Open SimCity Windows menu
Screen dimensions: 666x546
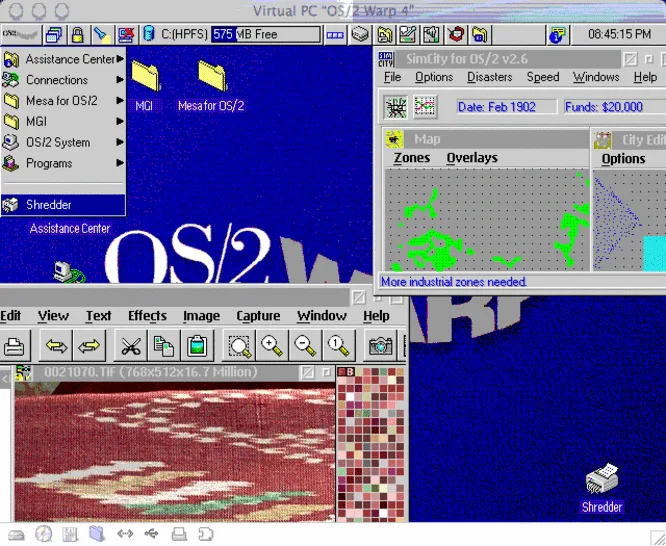[x=596, y=77]
